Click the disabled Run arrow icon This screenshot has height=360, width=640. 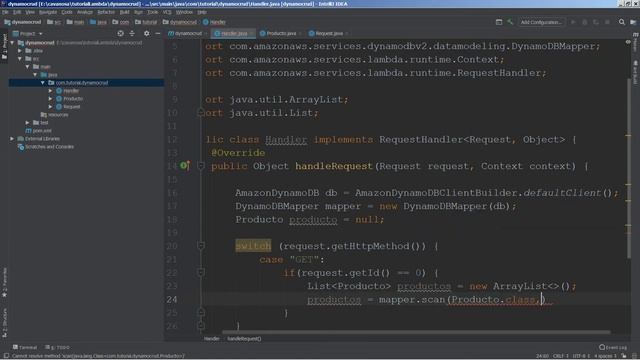(573, 22)
